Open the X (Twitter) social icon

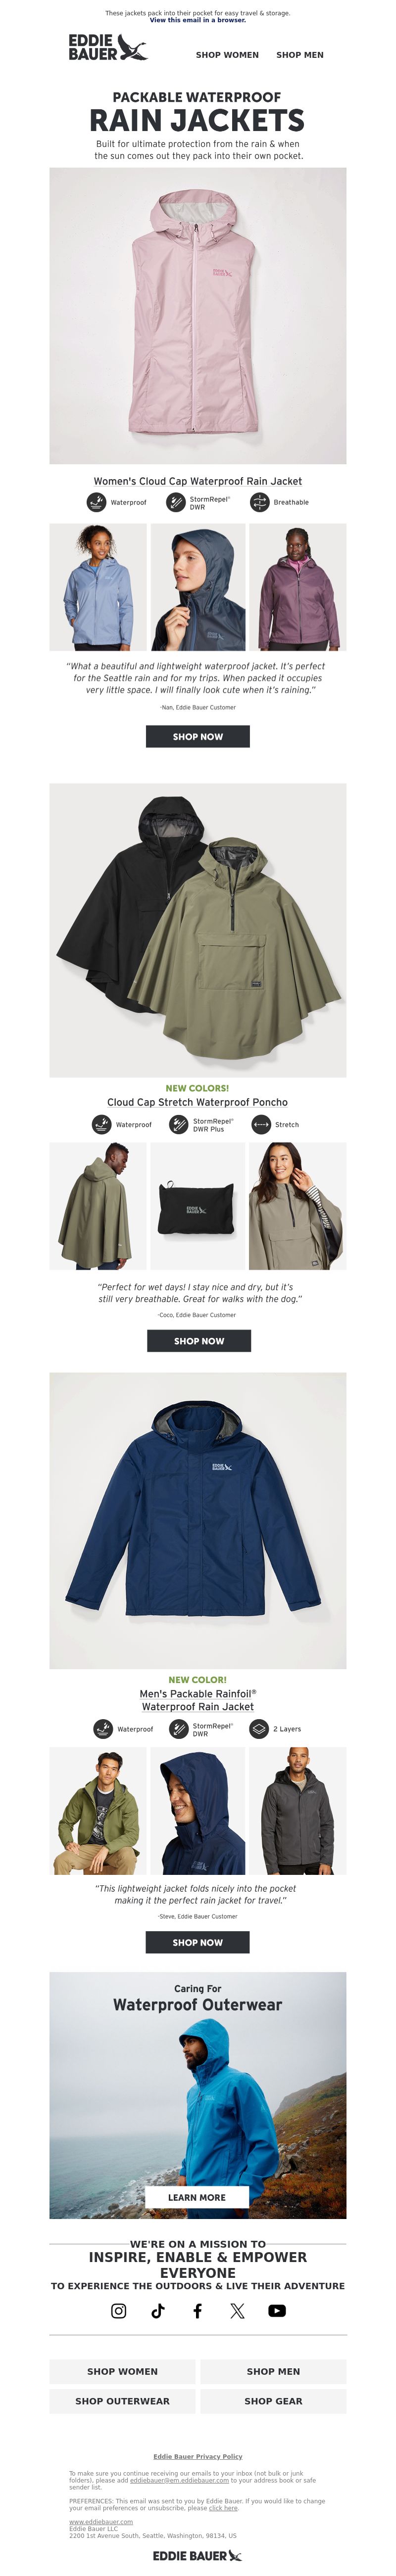pyautogui.click(x=237, y=2310)
